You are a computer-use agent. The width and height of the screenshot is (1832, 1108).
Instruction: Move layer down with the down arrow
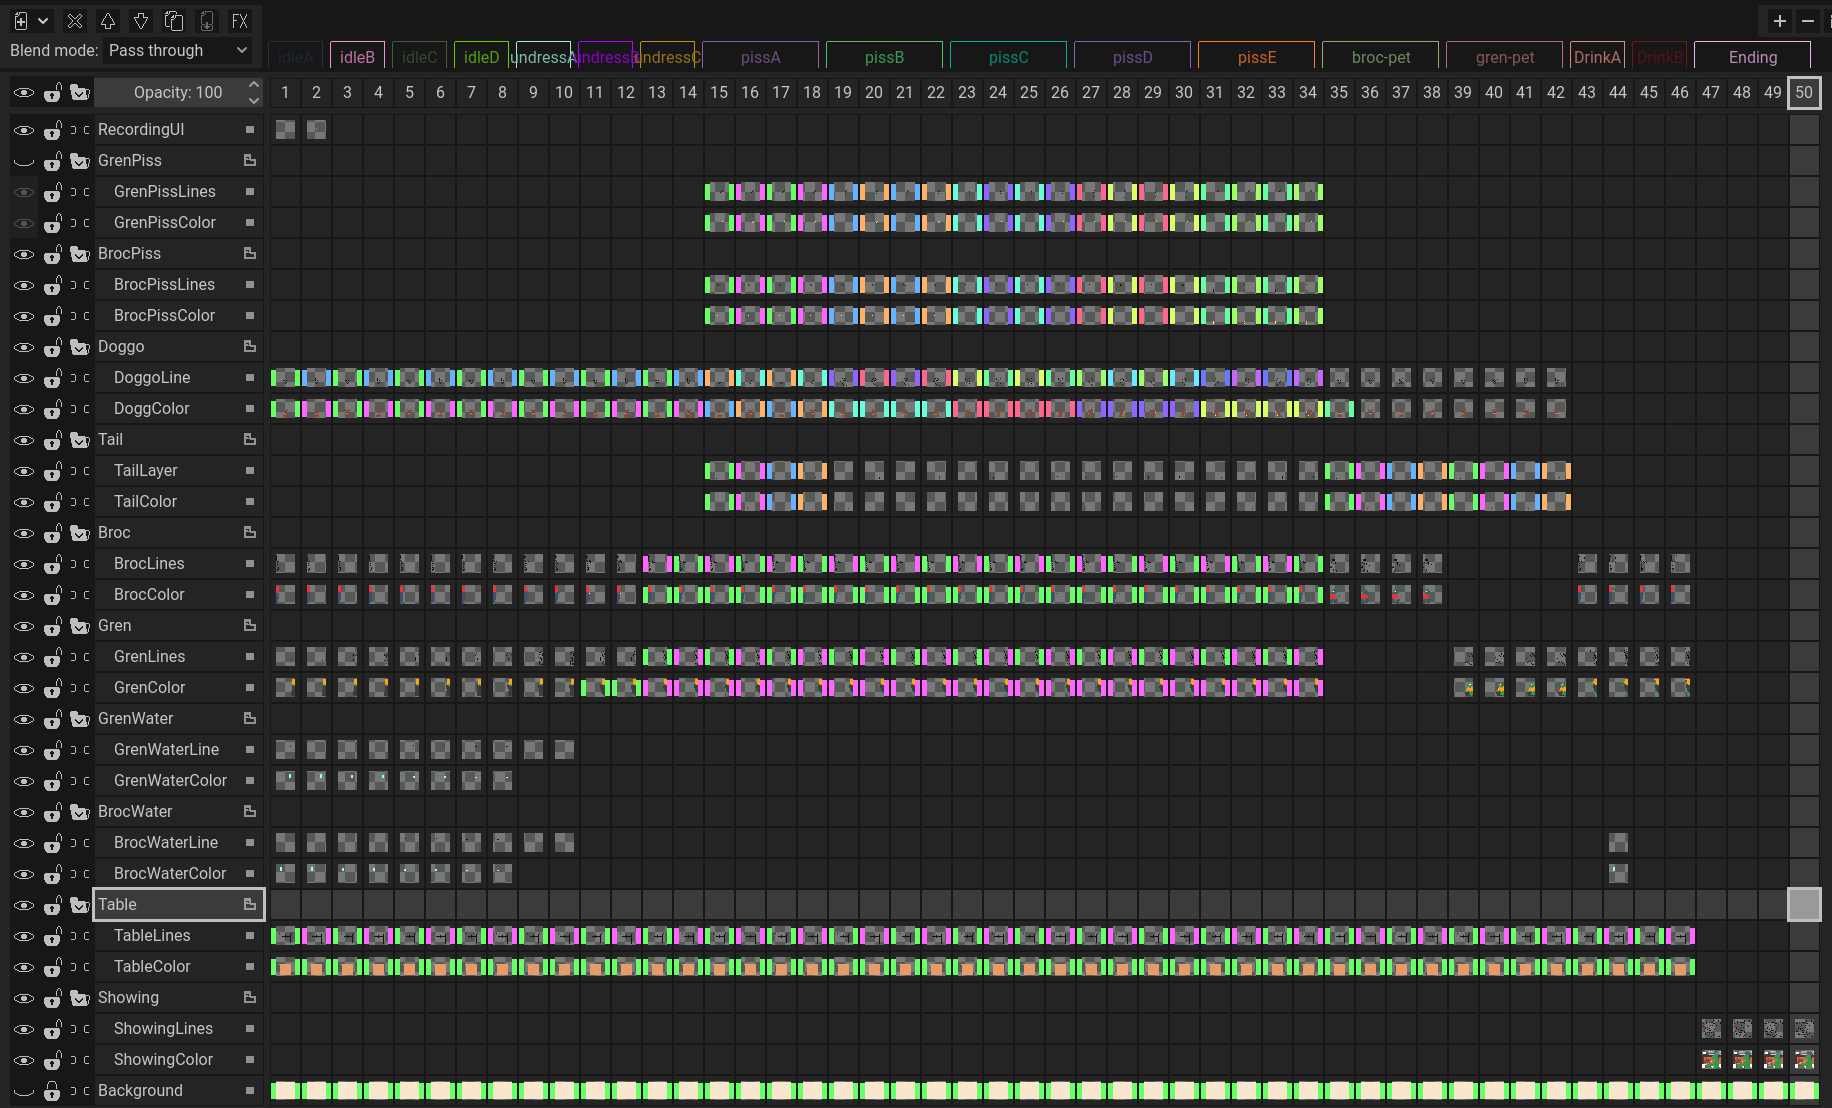[141, 21]
